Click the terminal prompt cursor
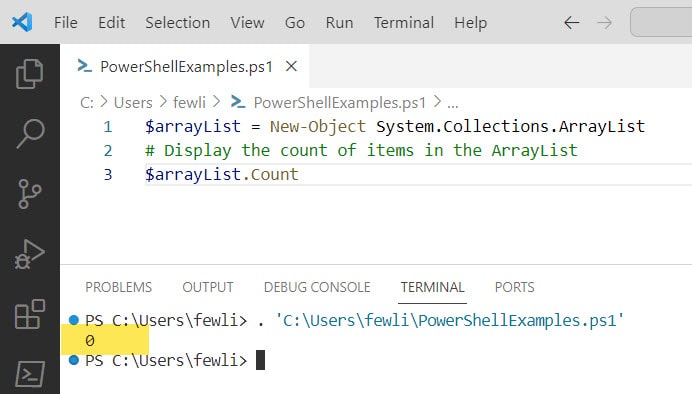Image resolution: width=692 pixels, height=394 pixels. [260, 360]
